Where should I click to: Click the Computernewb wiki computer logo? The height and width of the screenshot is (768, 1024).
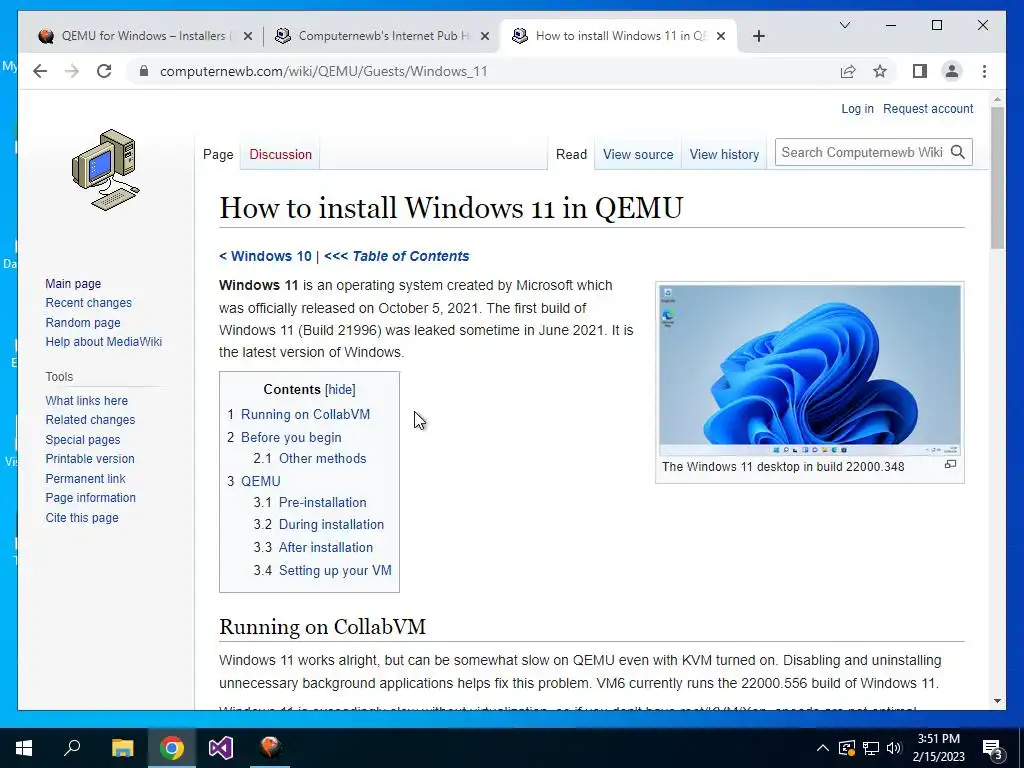coord(105,170)
